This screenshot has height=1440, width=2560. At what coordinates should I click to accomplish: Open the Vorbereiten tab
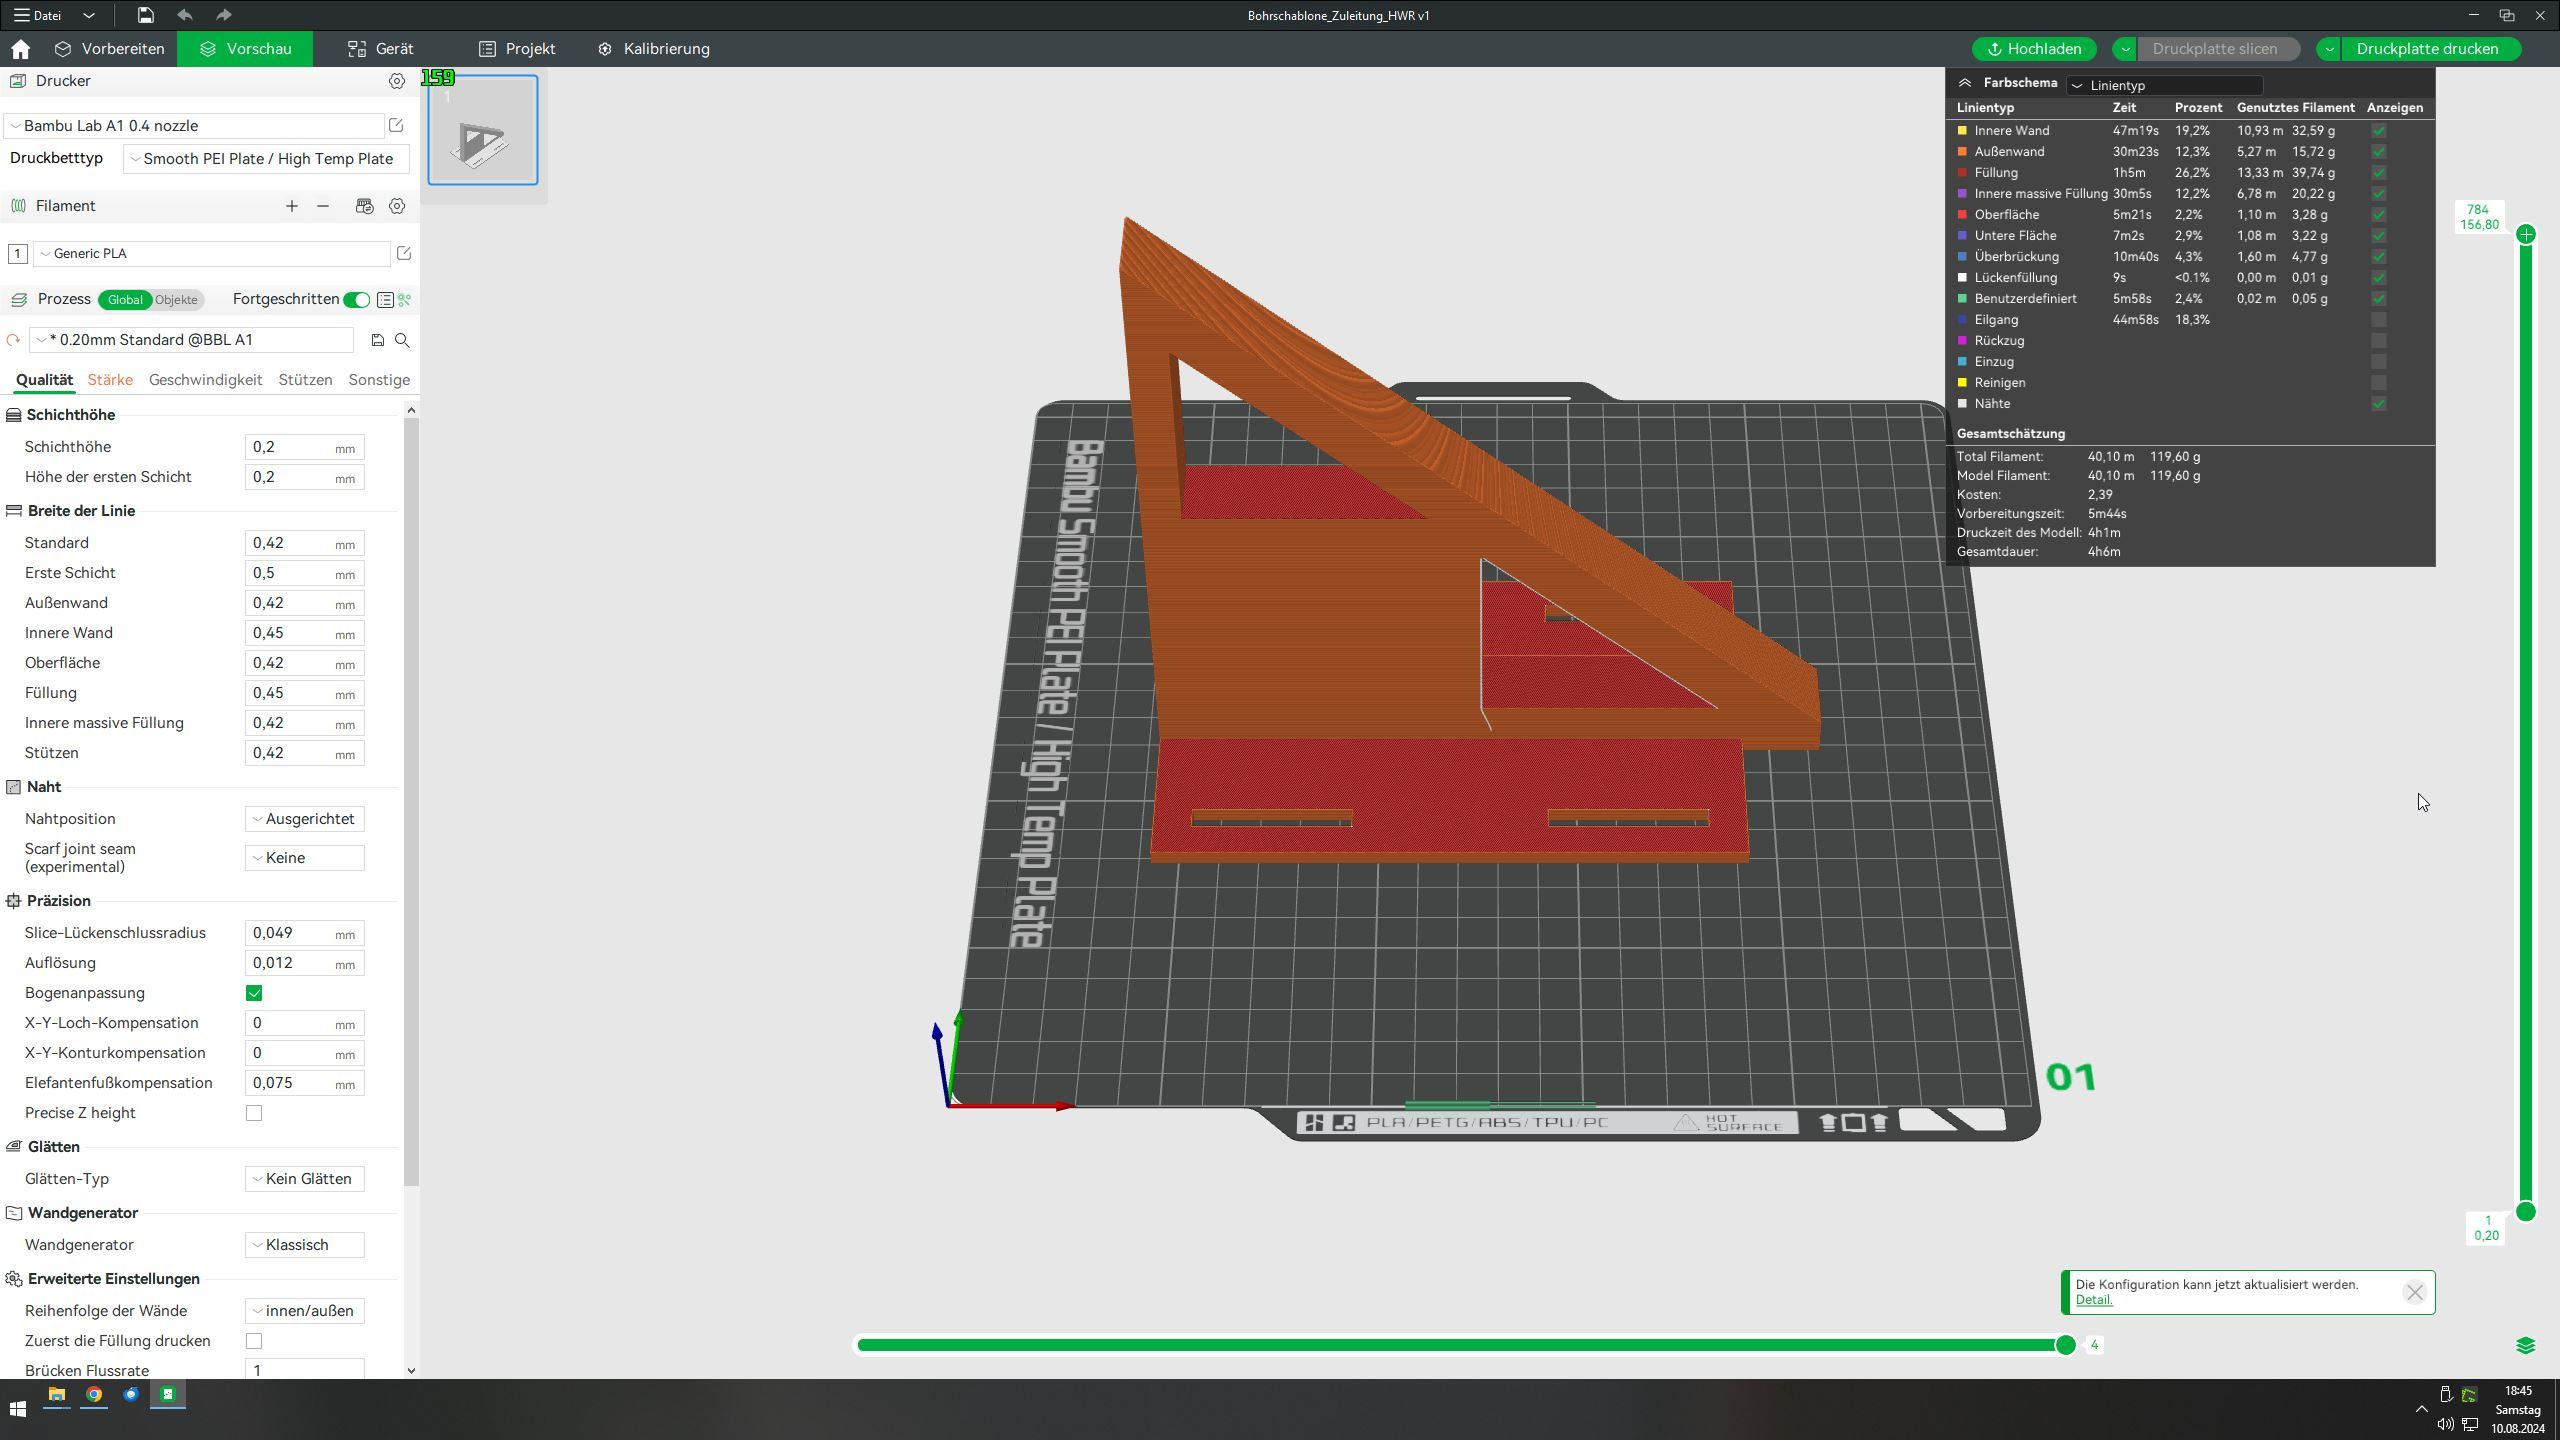tap(110, 49)
